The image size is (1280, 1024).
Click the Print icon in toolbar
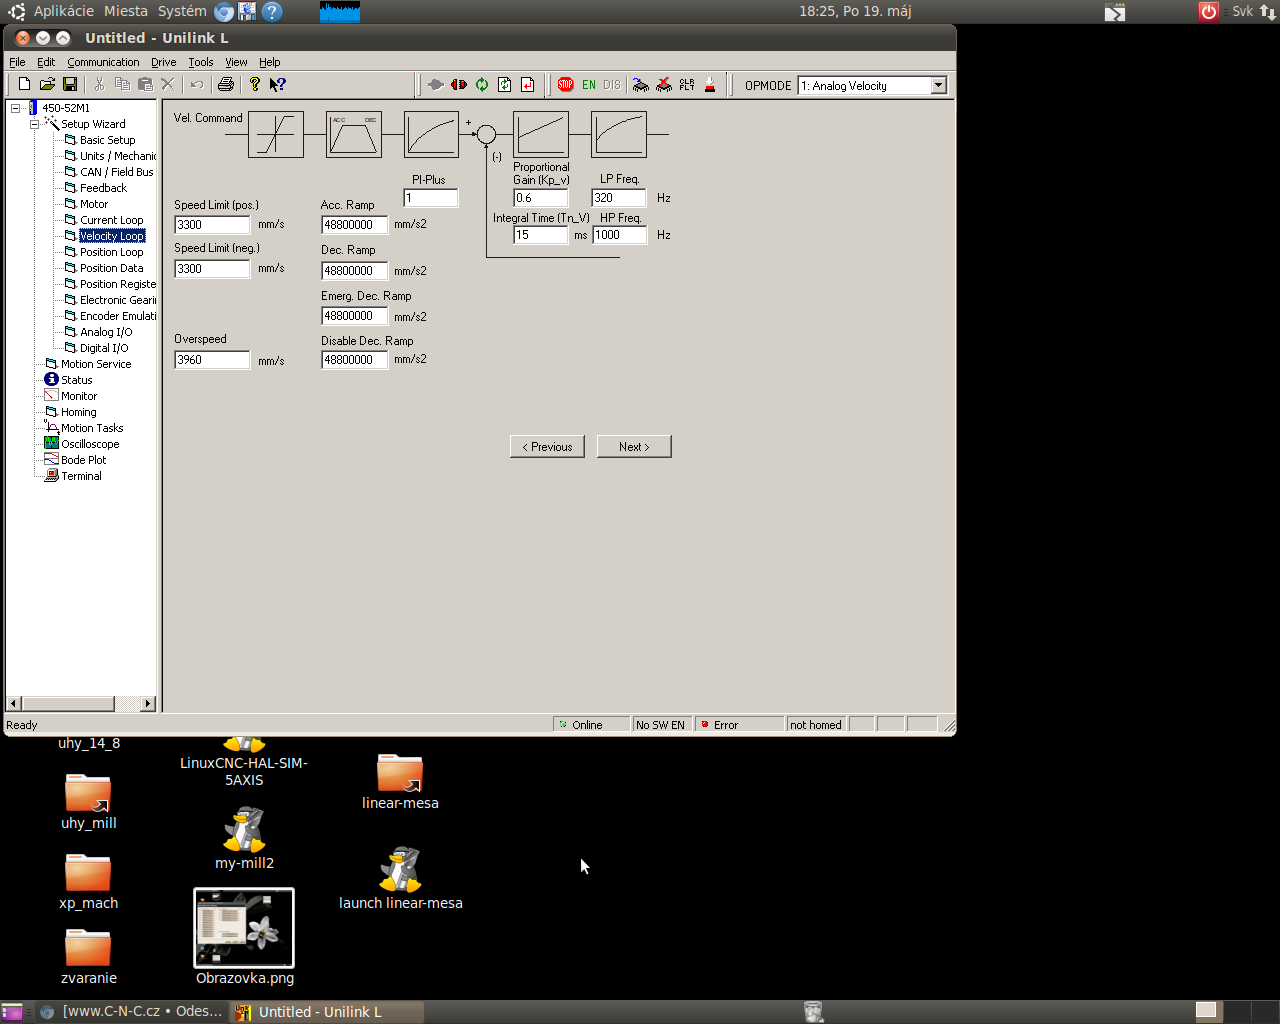[226, 85]
